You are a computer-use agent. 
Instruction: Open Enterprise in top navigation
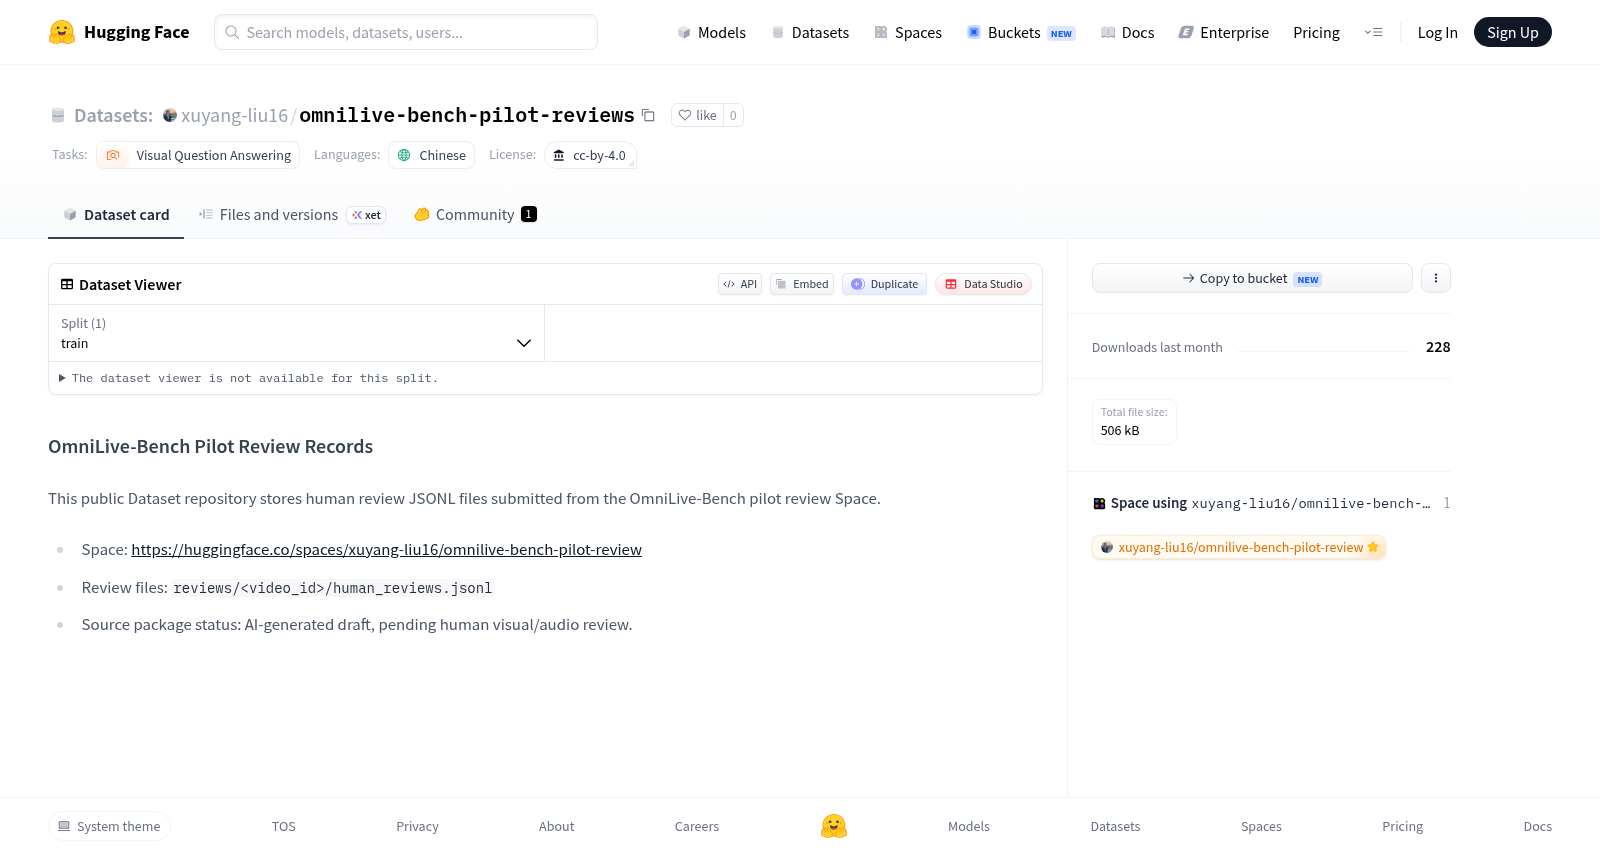coord(1224,32)
